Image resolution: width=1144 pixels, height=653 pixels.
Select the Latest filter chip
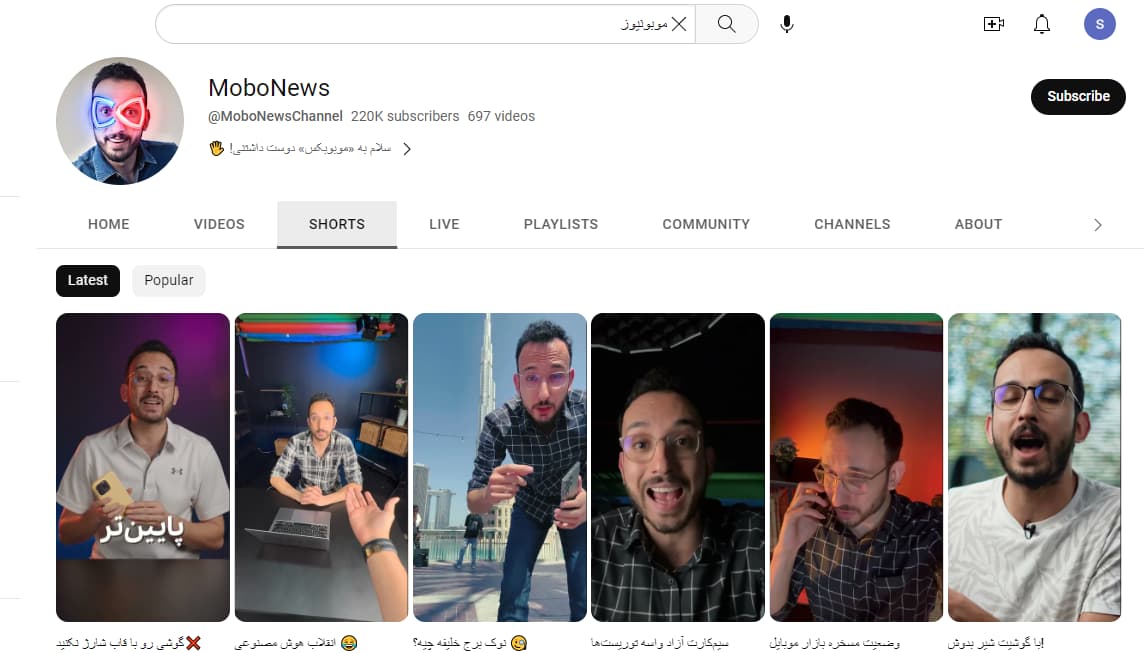pyautogui.click(x=88, y=281)
